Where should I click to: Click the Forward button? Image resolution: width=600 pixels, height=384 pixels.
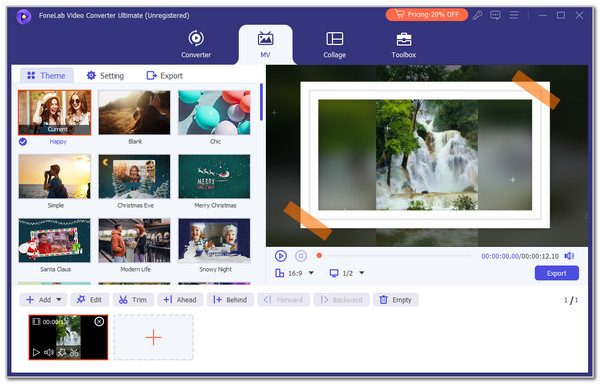pos(284,299)
